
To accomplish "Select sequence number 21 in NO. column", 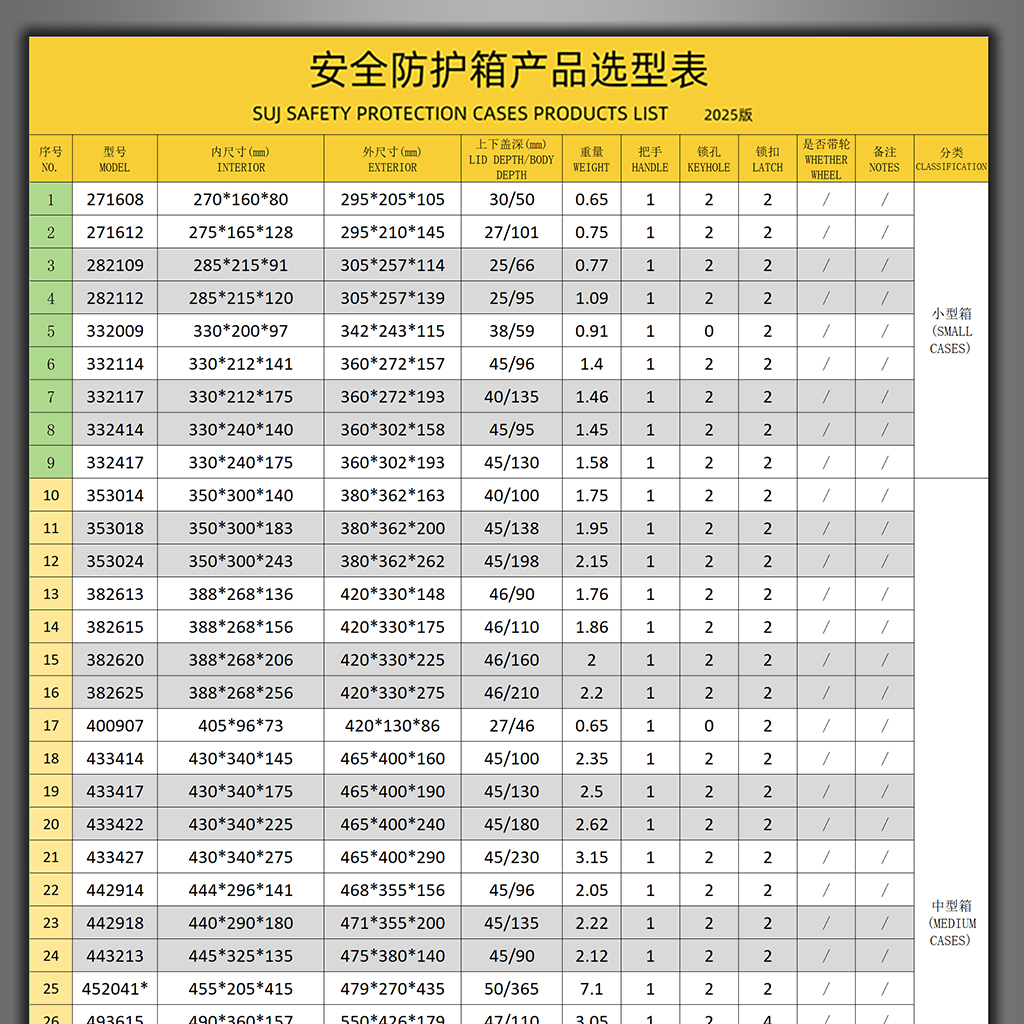I will pos(51,857).
